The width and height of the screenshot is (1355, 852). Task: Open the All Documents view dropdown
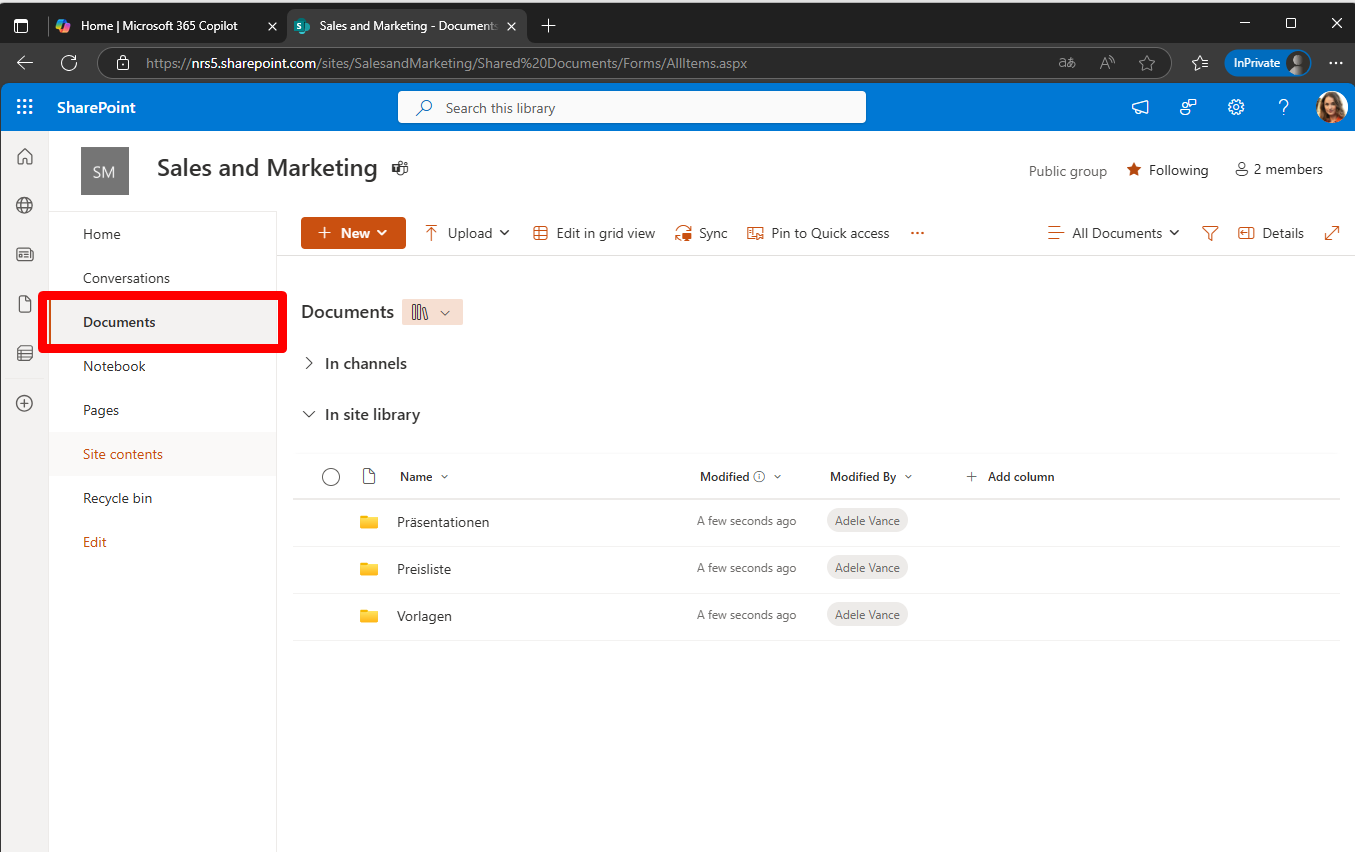1114,233
